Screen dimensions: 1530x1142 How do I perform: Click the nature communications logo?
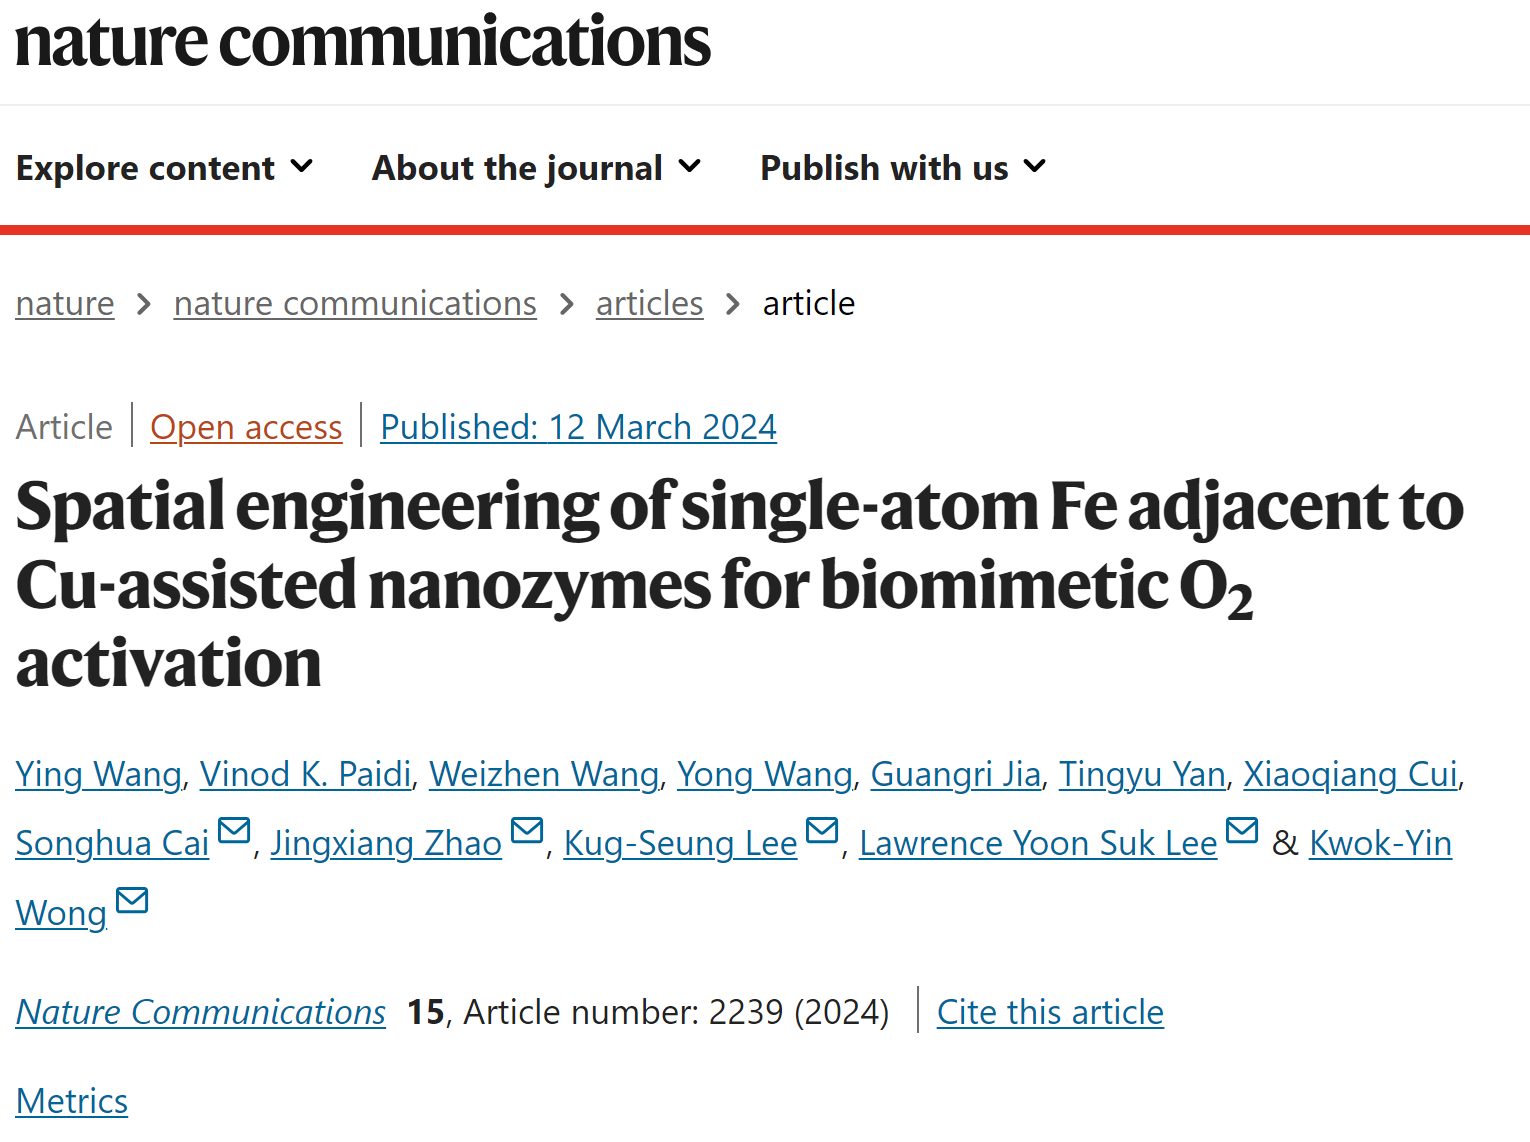tap(363, 42)
